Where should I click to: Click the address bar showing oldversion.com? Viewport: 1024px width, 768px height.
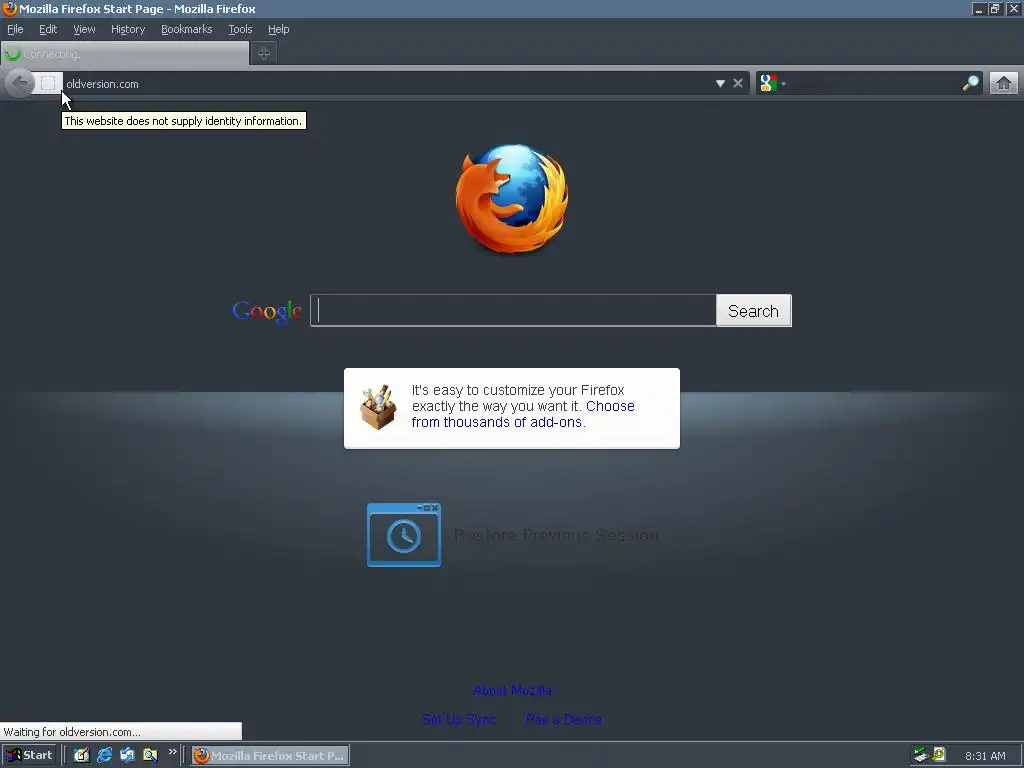click(387, 84)
